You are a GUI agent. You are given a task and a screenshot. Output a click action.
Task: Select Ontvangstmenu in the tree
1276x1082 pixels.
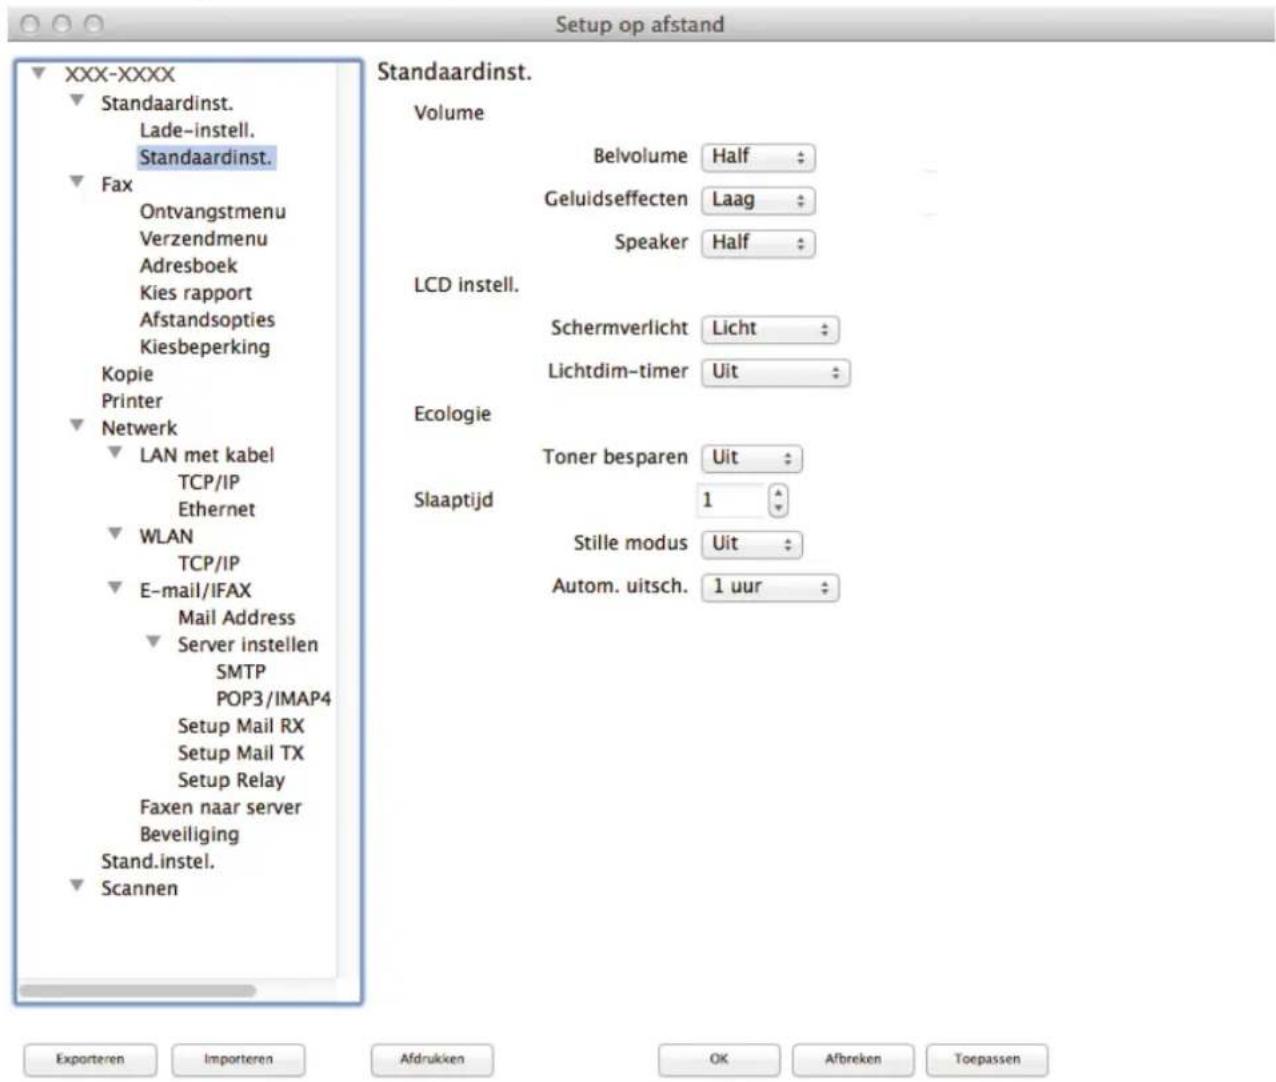(x=213, y=211)
